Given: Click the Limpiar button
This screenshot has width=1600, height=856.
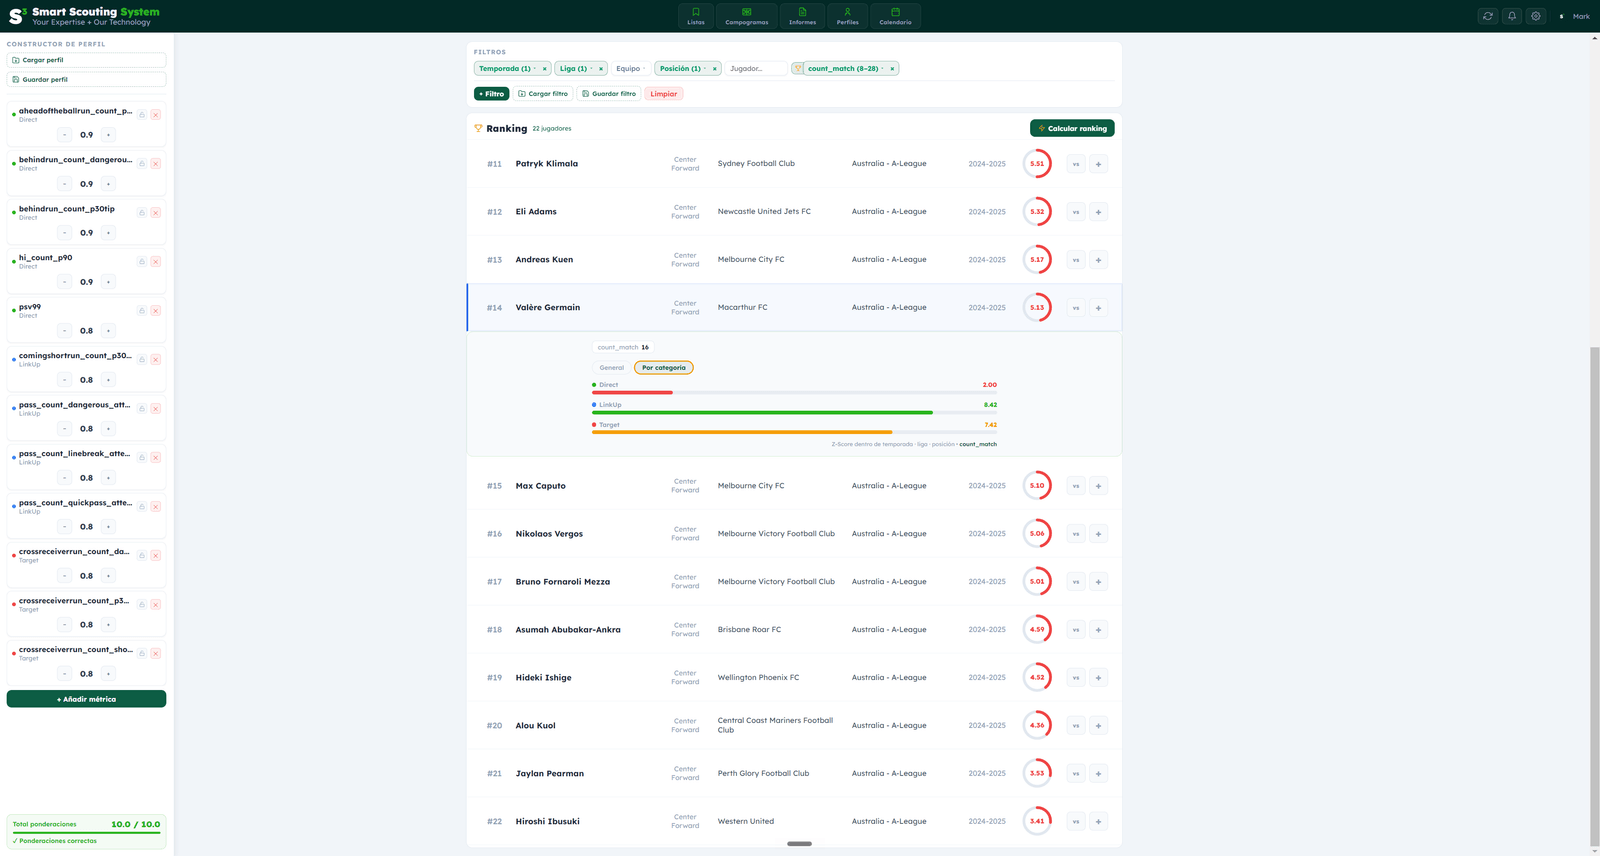Looking at the screenshot, I should tap(664, 94).
